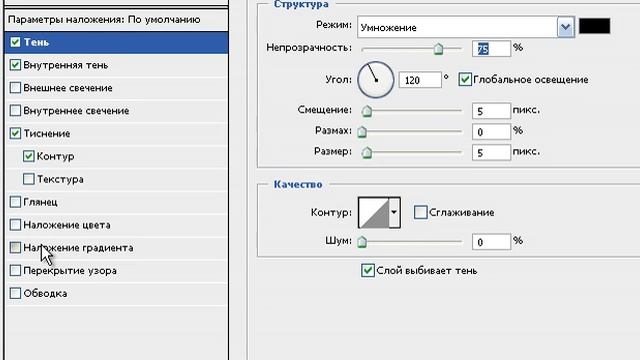Image resolution: width=640 pixels, height=360 pixels.
Task: Click the Смещение value field
Action: point(491,111)
